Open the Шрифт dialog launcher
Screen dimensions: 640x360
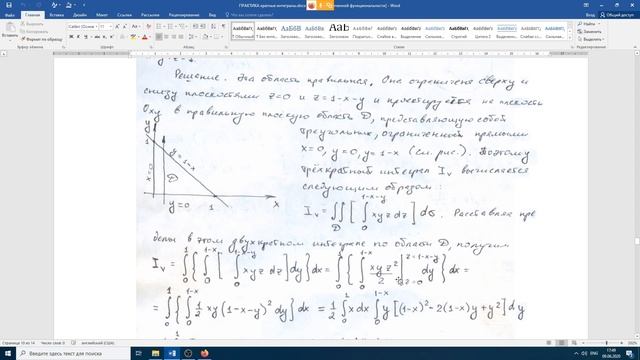[151, 47]
